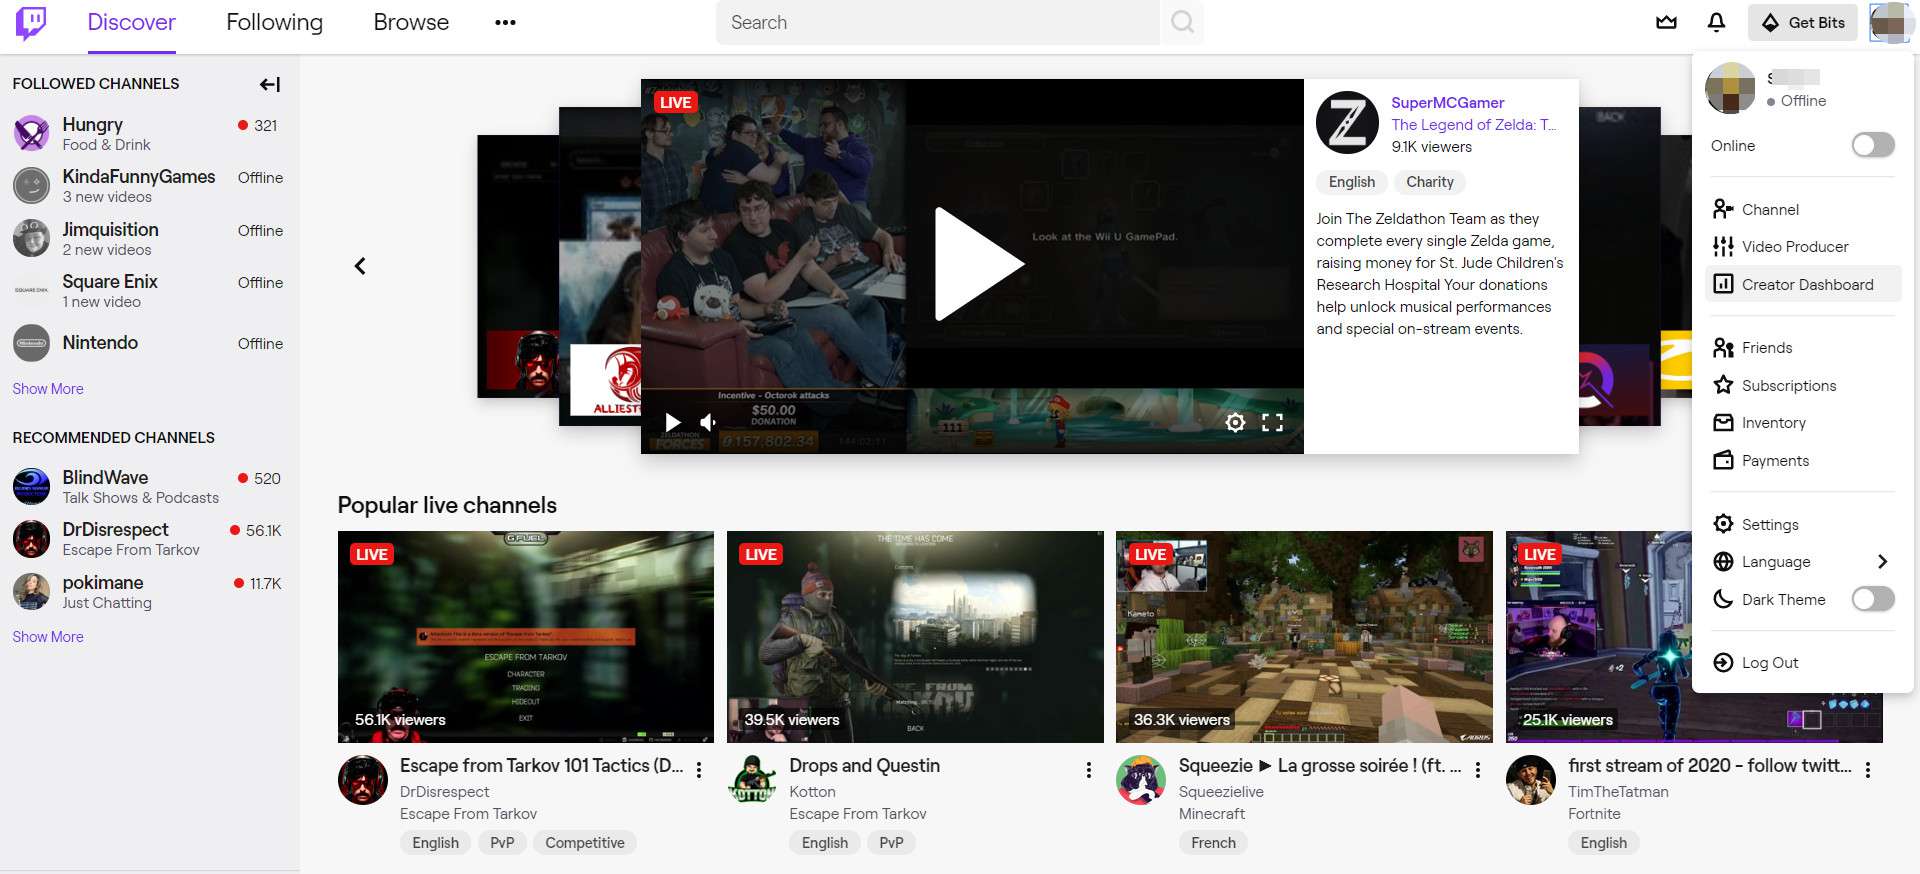Screen dimensions: 1920x874
Task: Open Friends from user menu
Action: [x=1804, y=348]
